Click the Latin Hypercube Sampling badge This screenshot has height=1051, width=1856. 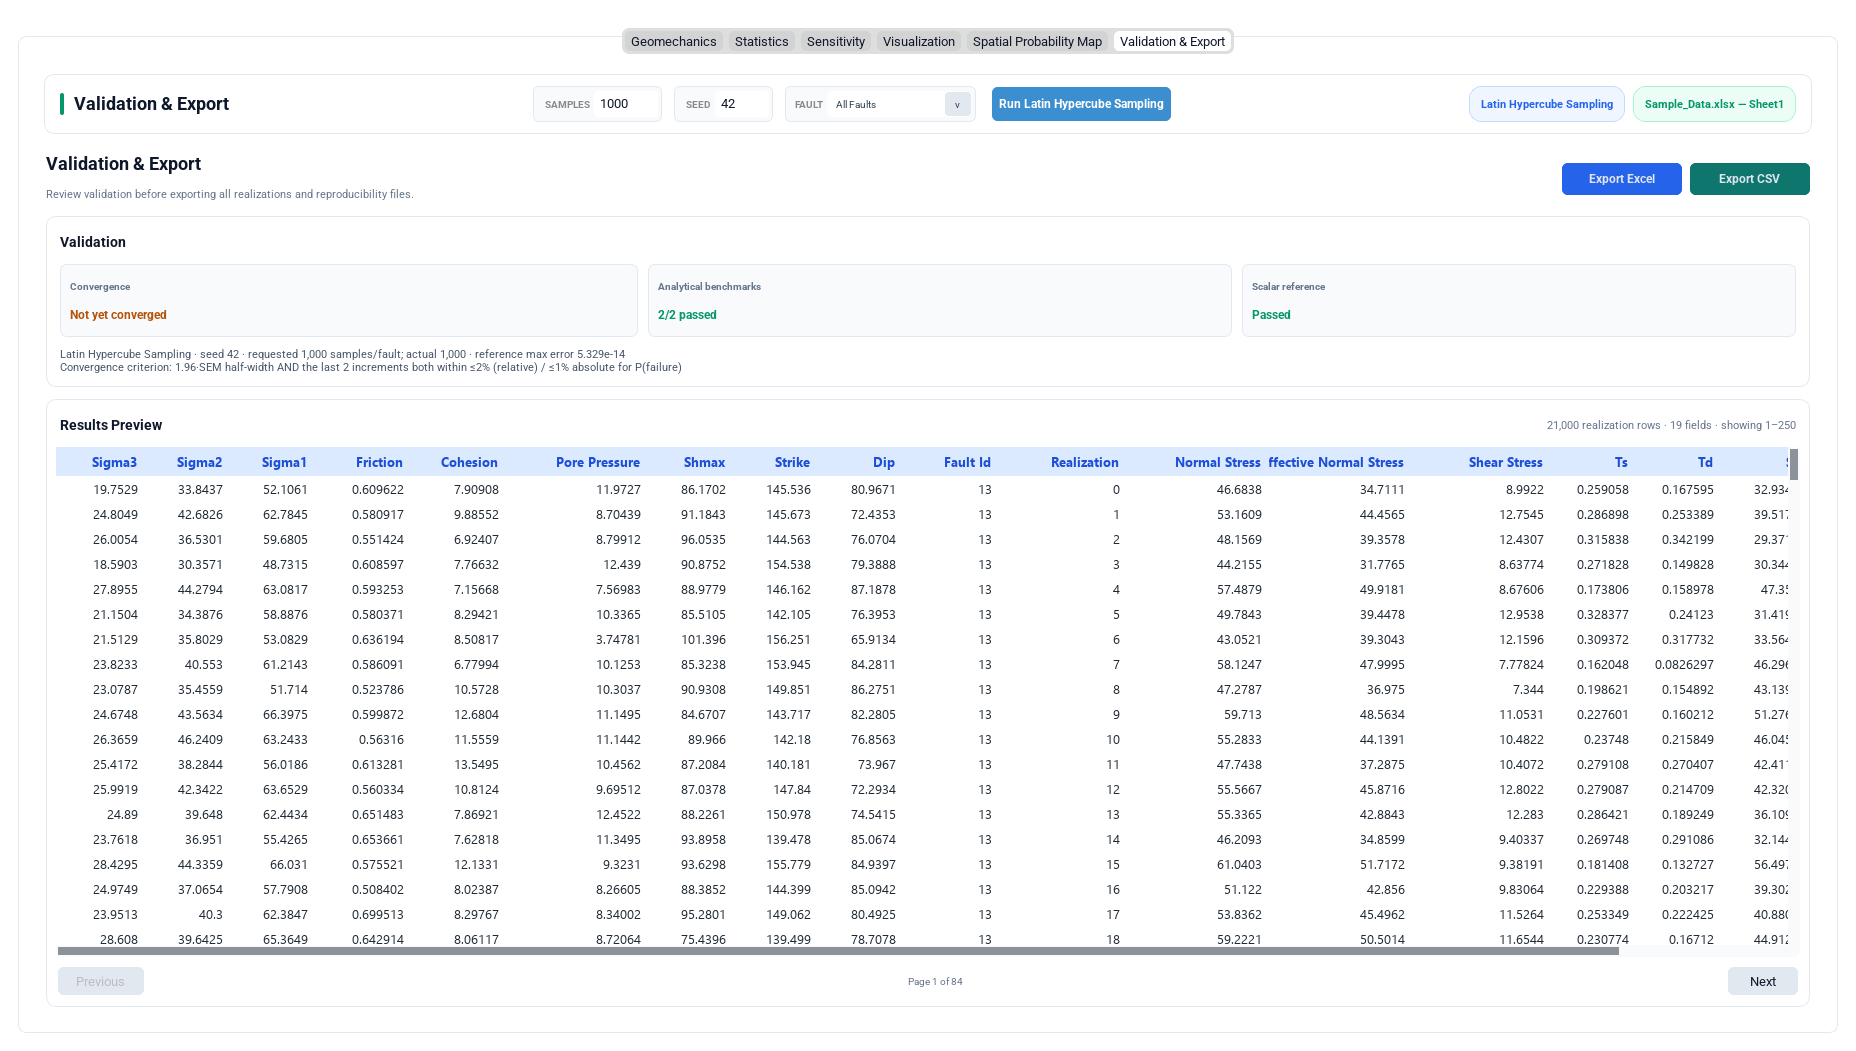[1546, 104]
